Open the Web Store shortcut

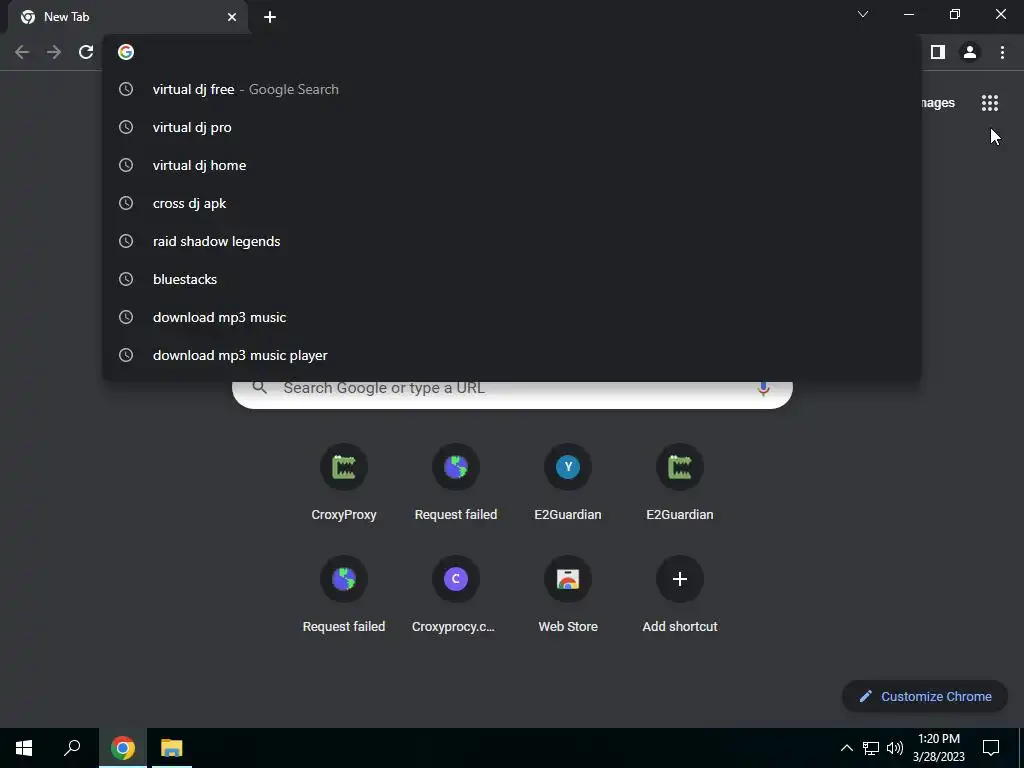(x=568, y=596)
